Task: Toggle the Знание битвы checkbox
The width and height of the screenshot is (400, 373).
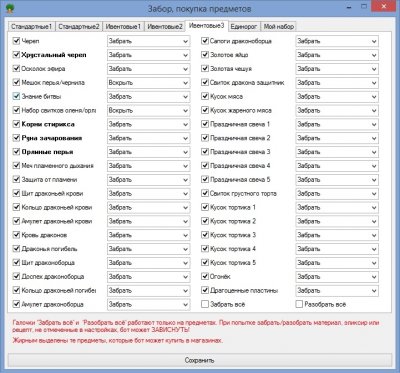Action: click(16, 96)
